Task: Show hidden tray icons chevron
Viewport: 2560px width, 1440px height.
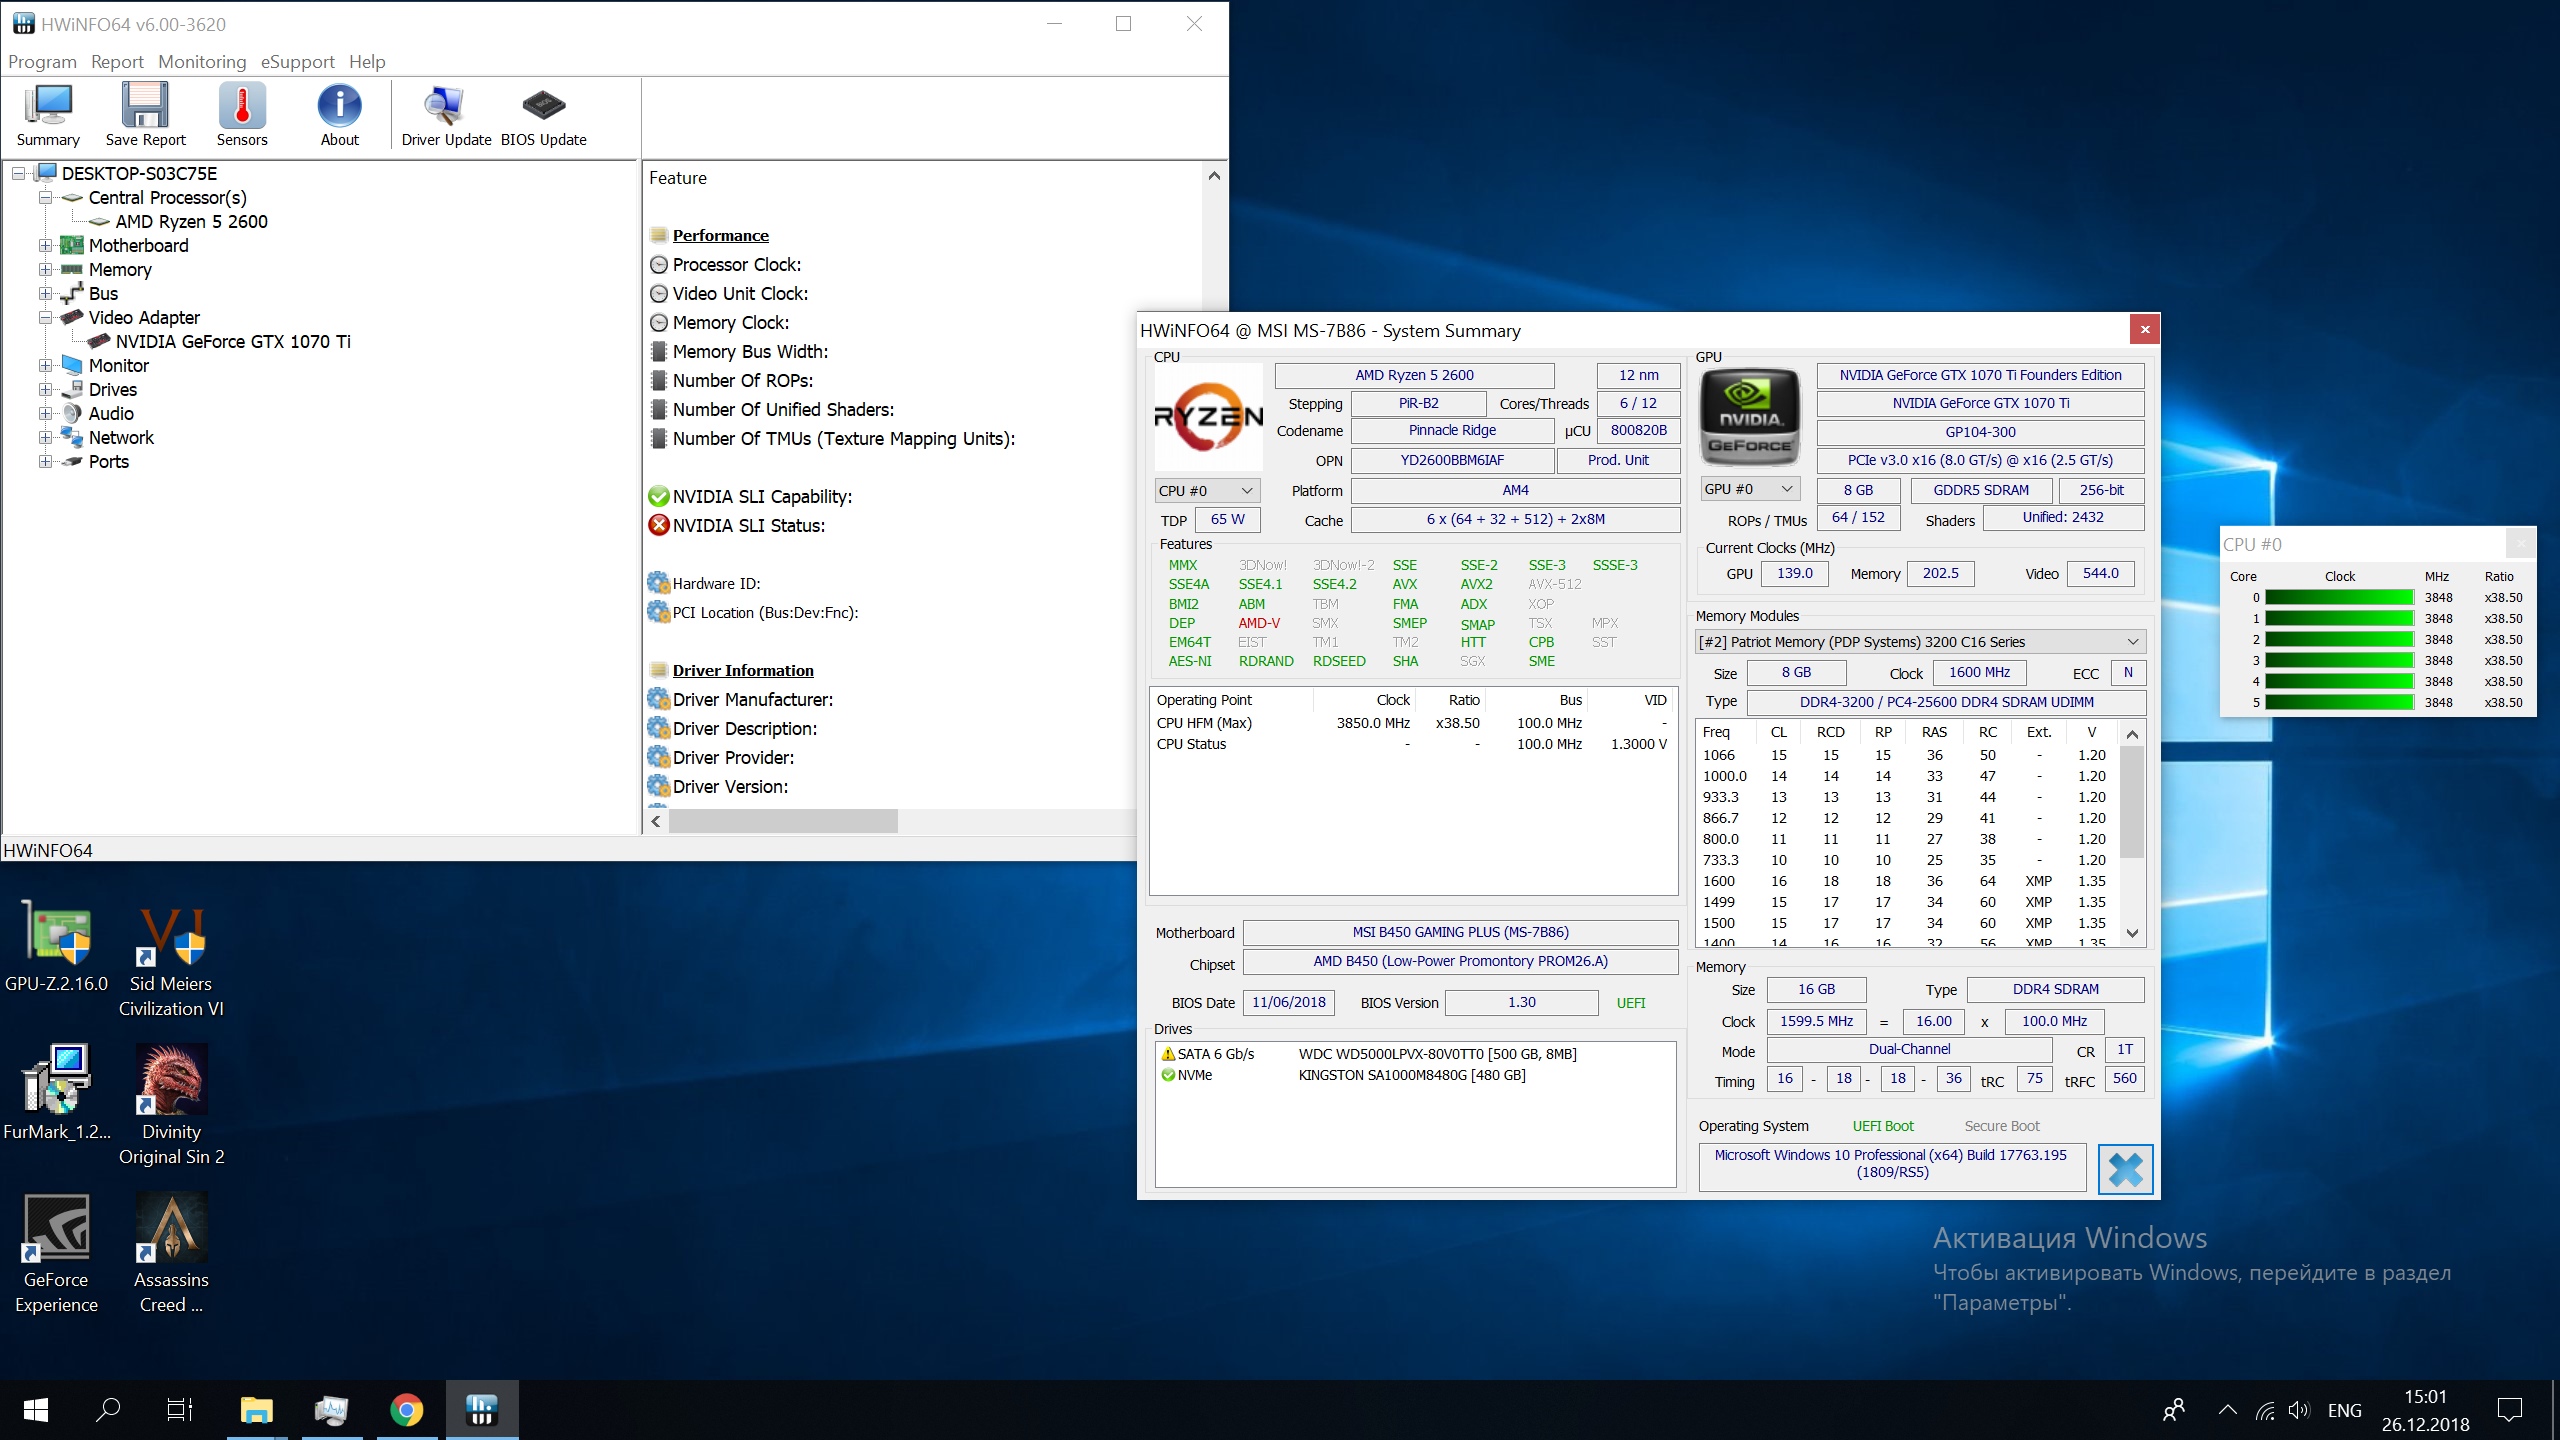Action: coord(2227,1410)
